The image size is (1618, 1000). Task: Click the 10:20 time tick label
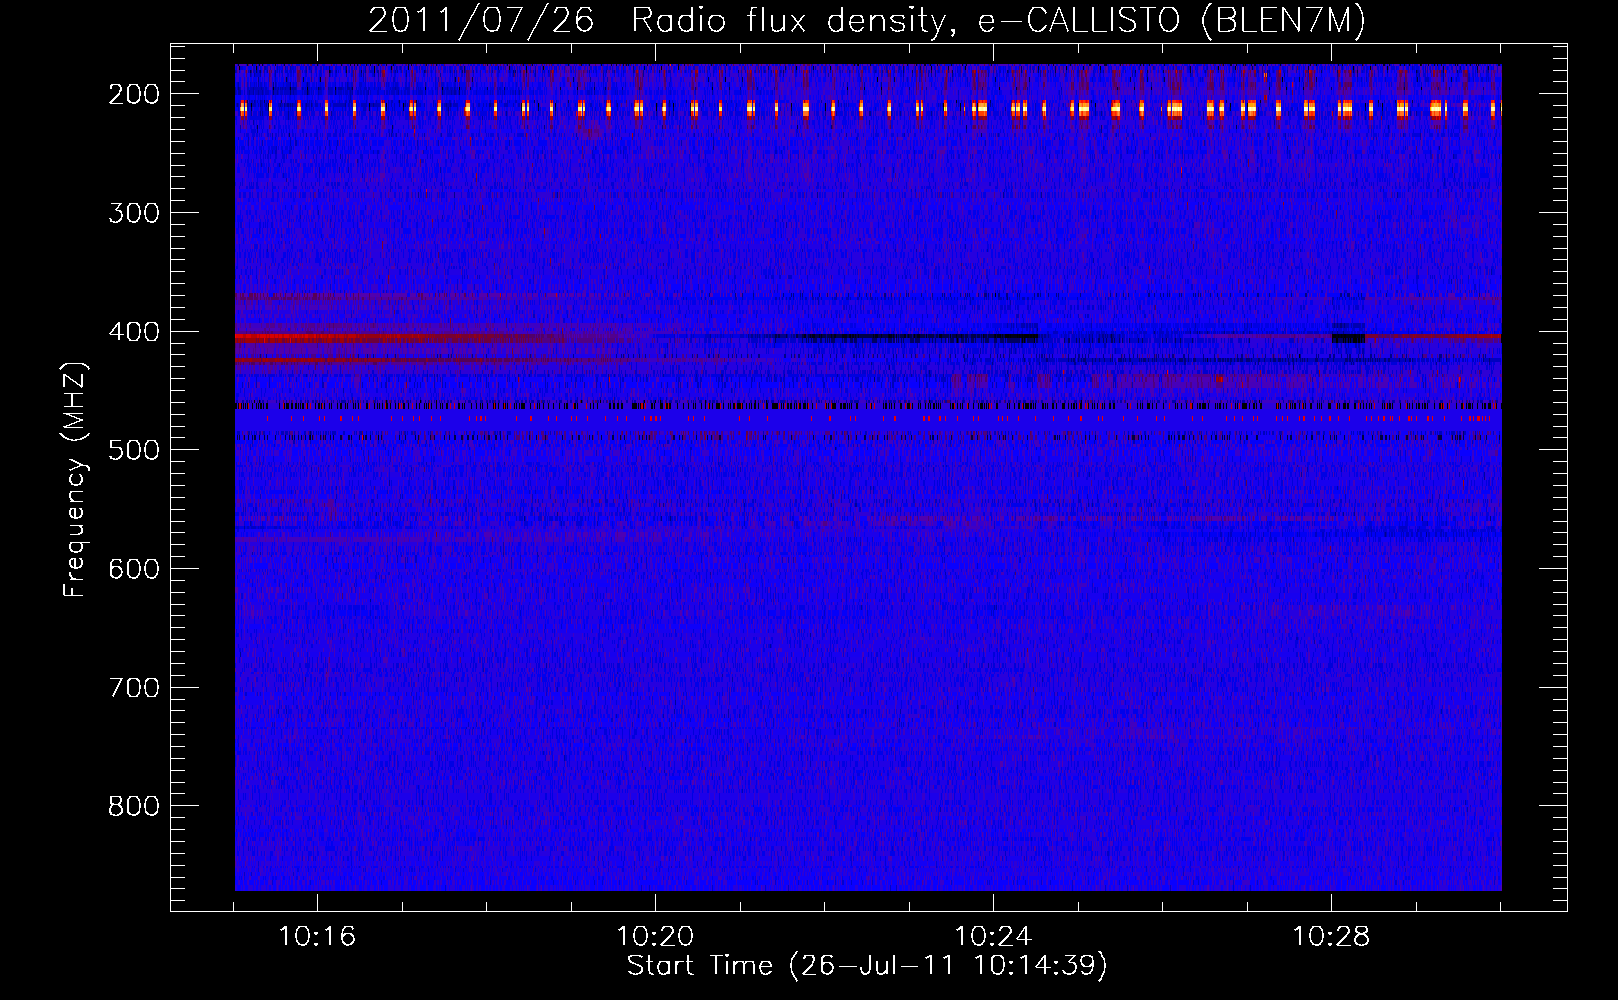point(655,937)
